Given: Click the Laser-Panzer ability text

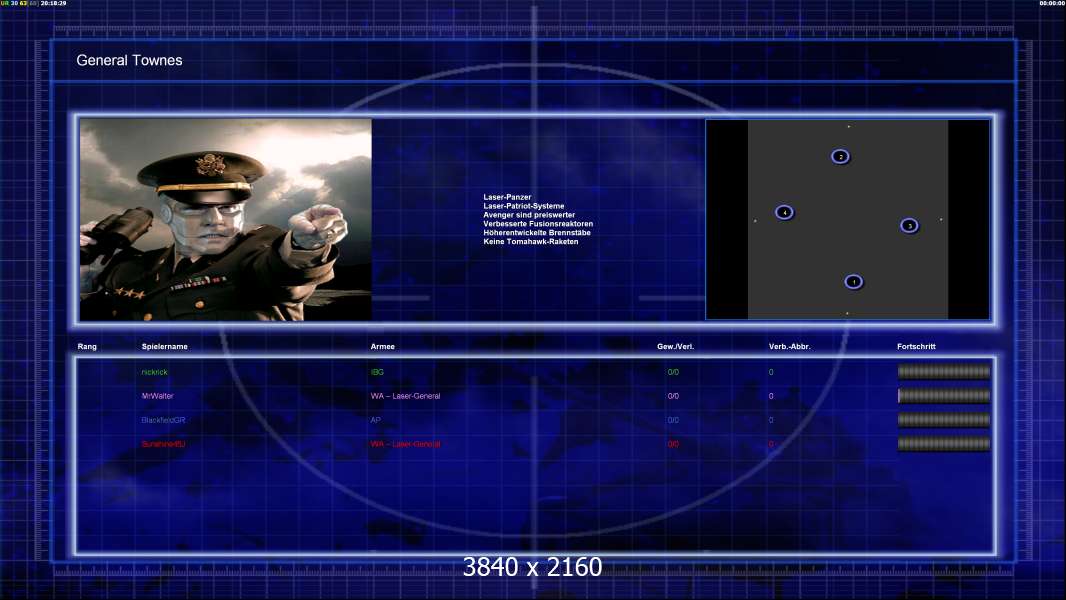Looking at the screenshot, I should (507, 197).
